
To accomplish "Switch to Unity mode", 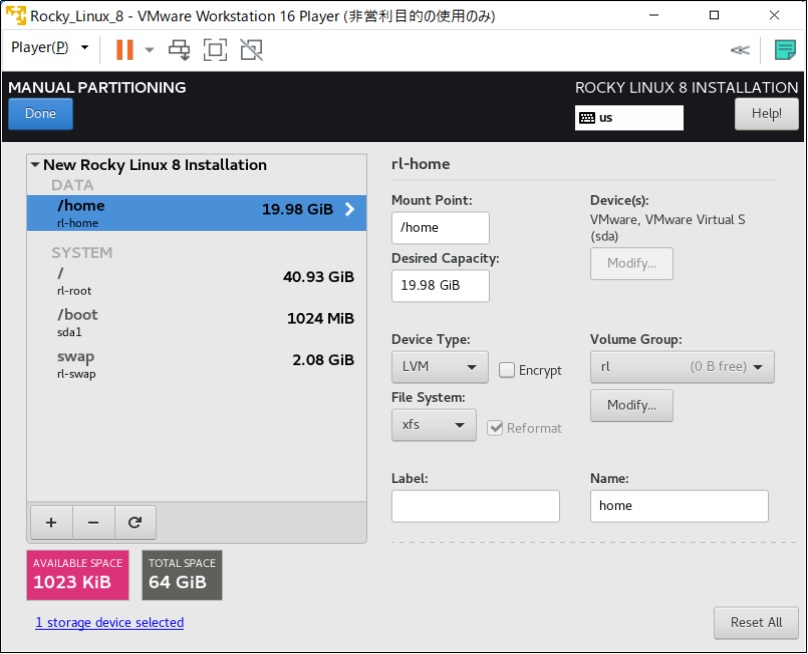I will (x=249, y=49).
